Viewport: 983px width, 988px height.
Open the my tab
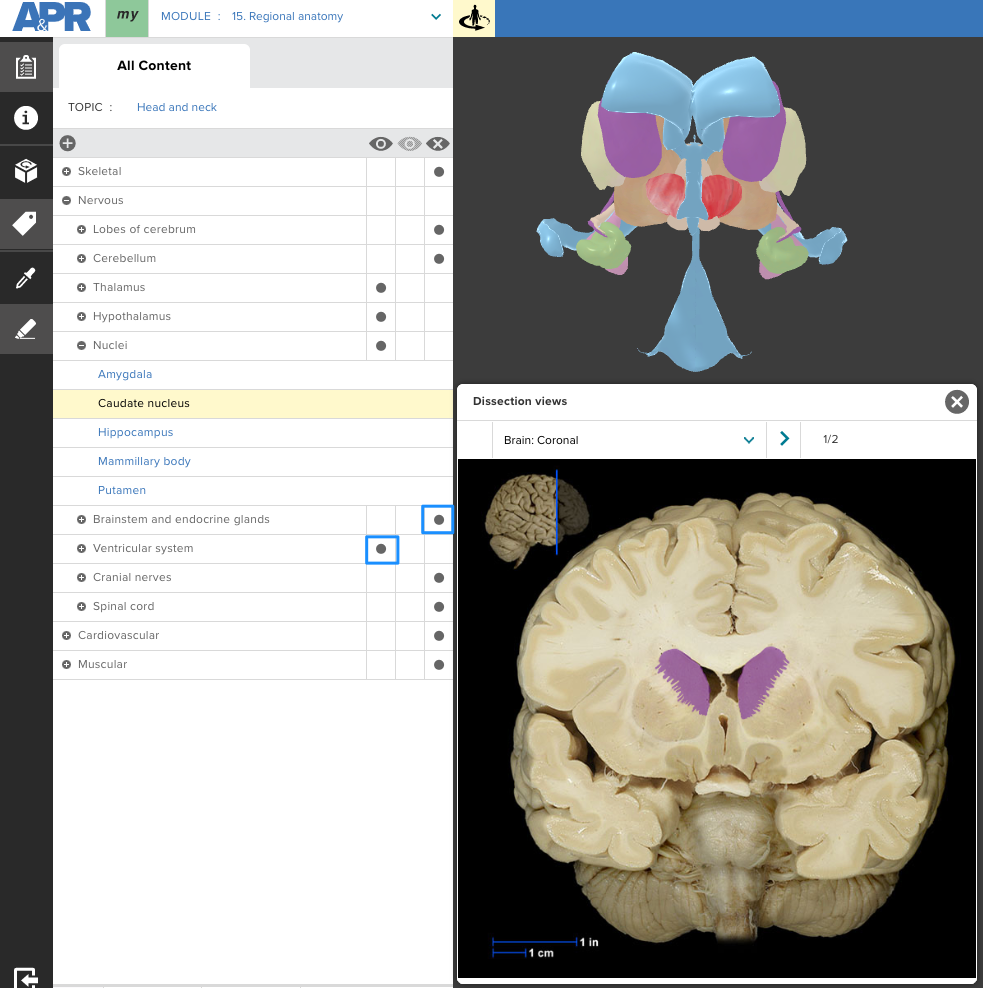point(127,18)
